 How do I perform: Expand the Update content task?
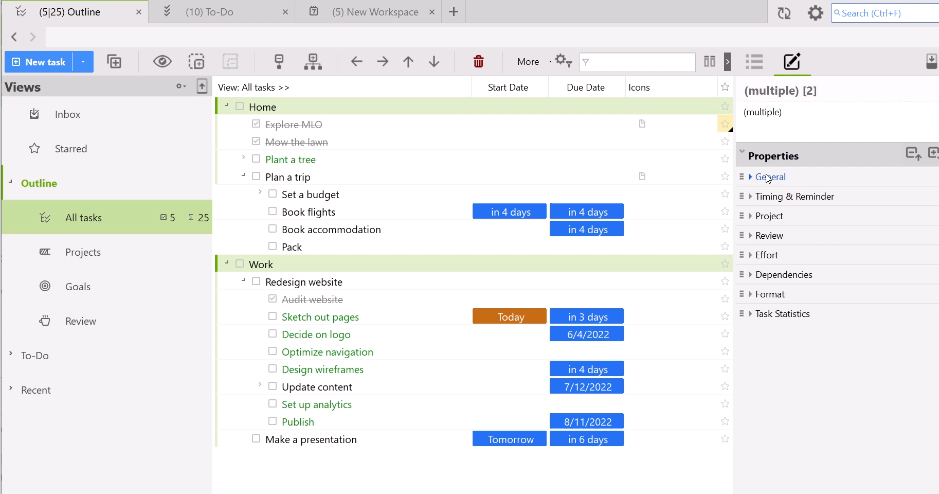pyautogui.click(x=260, y=385)
